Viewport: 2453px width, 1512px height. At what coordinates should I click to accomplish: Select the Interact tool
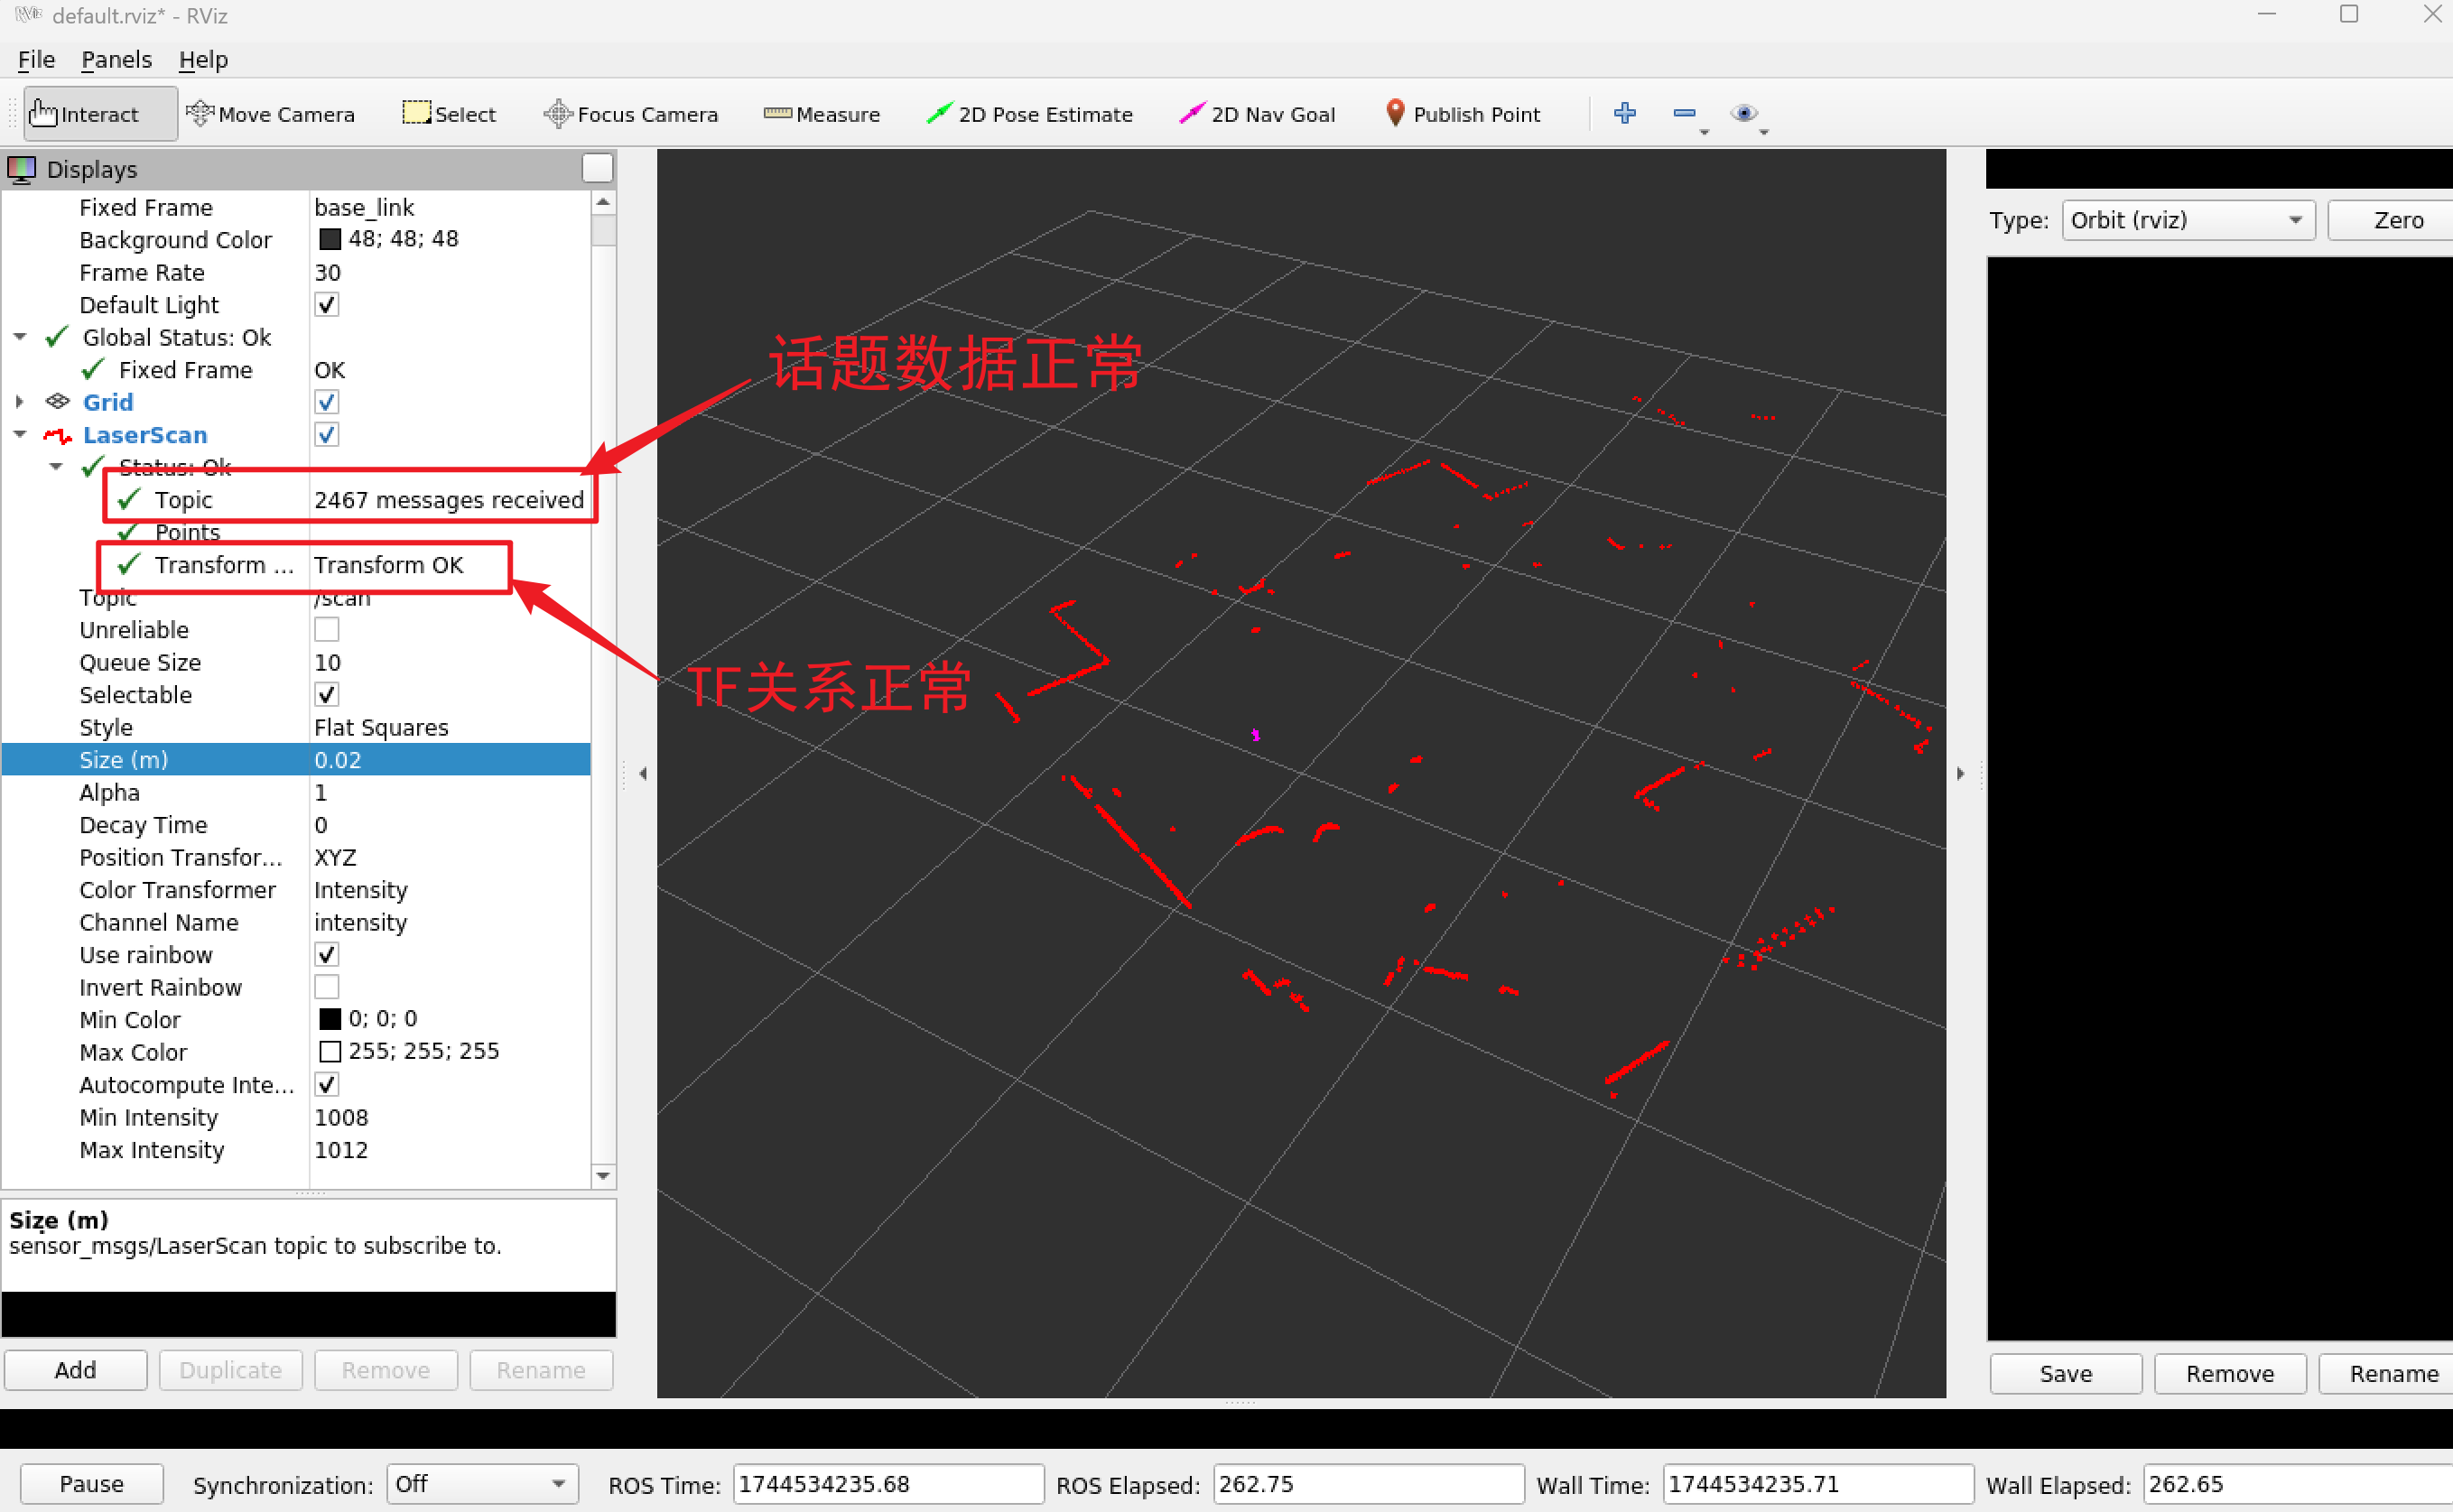click(x=97, y=113)
